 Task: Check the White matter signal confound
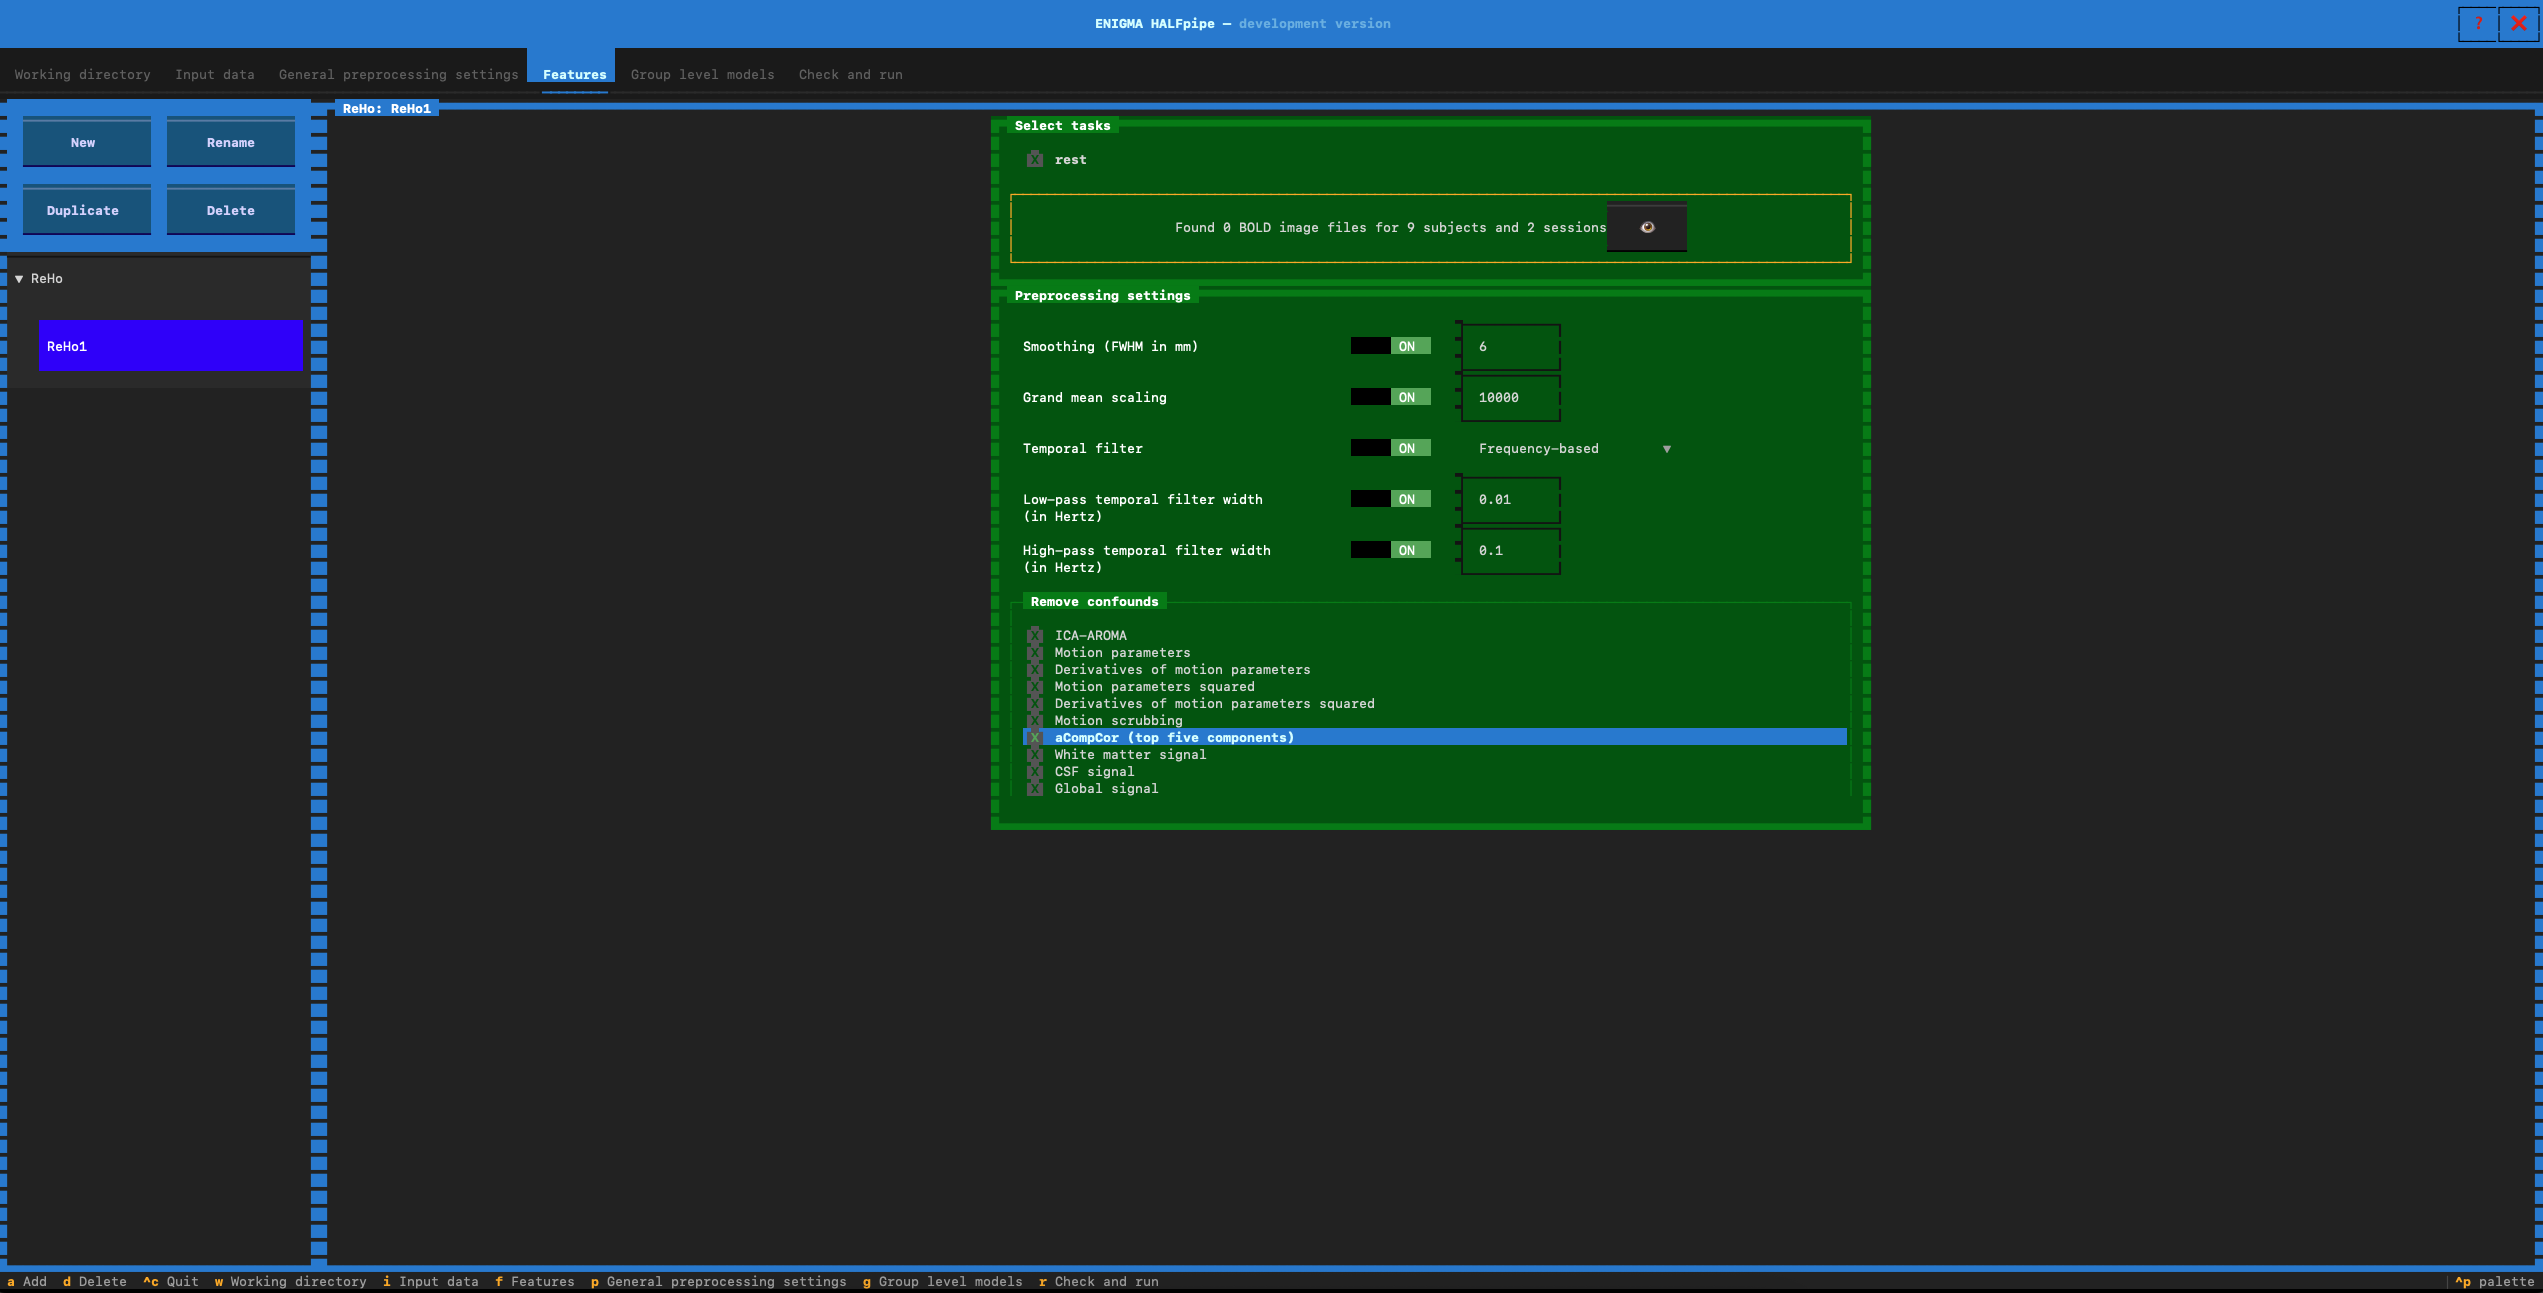(x=1035, y=754)
